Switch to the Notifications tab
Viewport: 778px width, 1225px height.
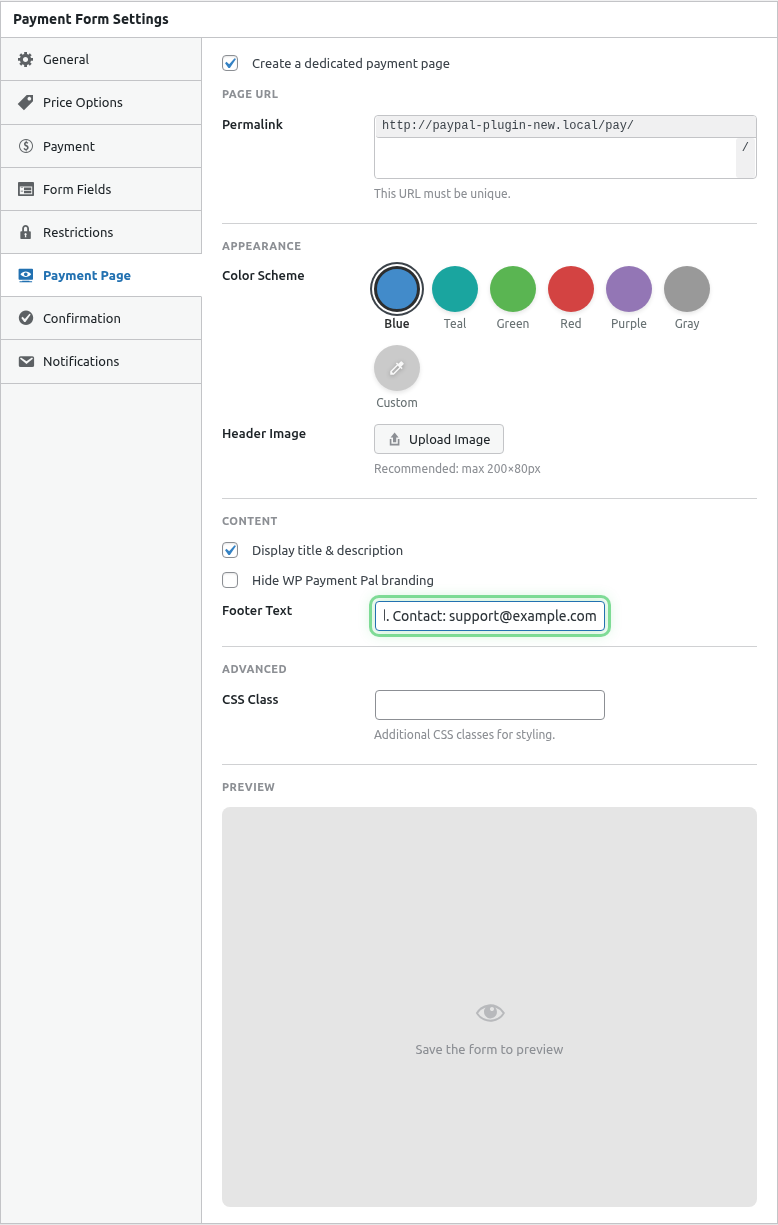(x=80, y=361)
